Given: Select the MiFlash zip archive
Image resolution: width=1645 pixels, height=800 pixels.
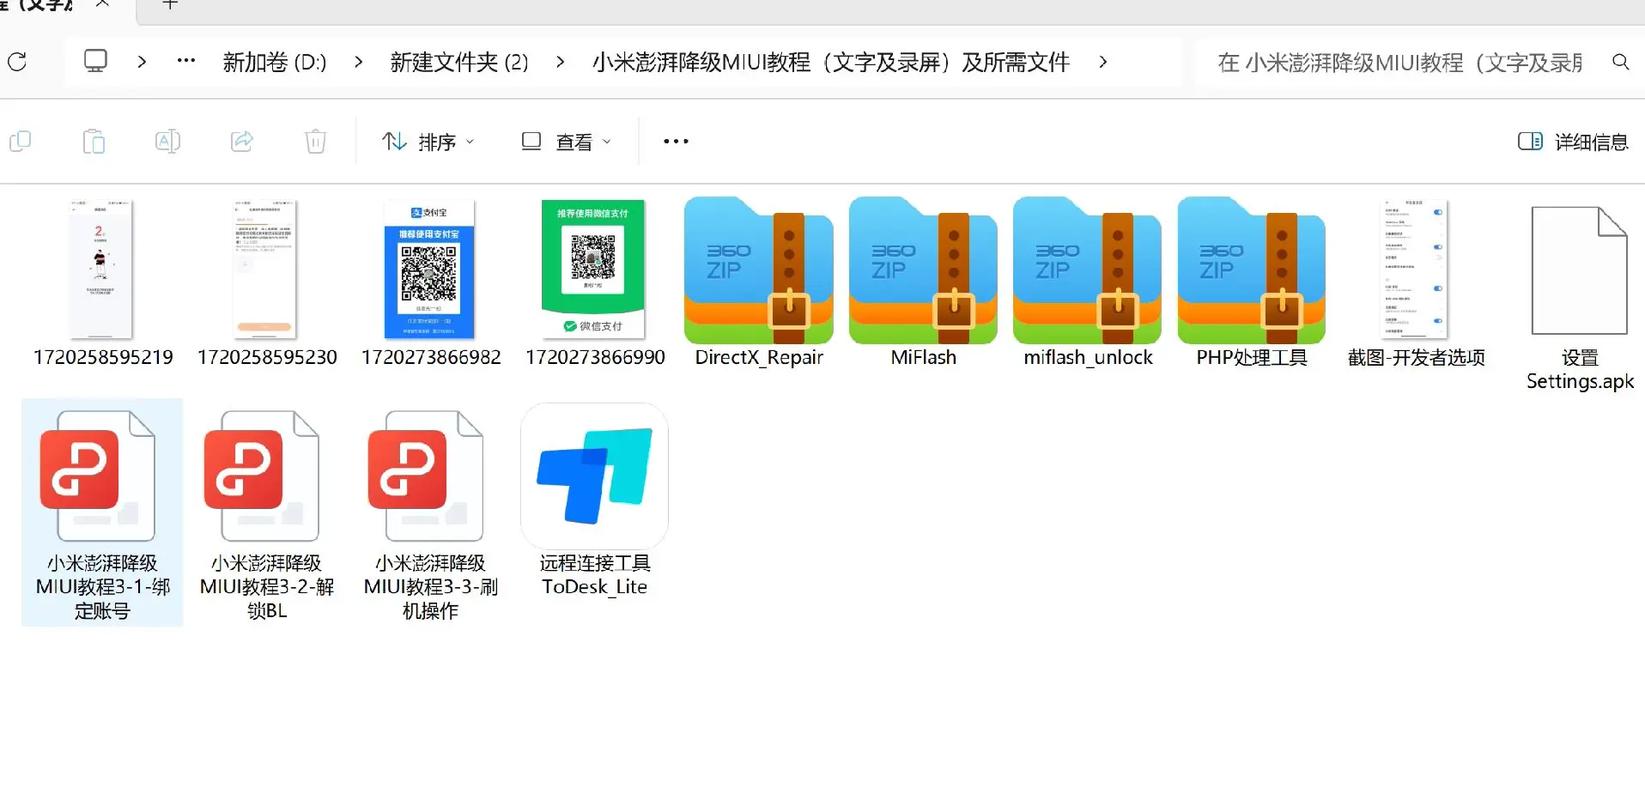Looking at the screenshot, I should coord(922,272).
